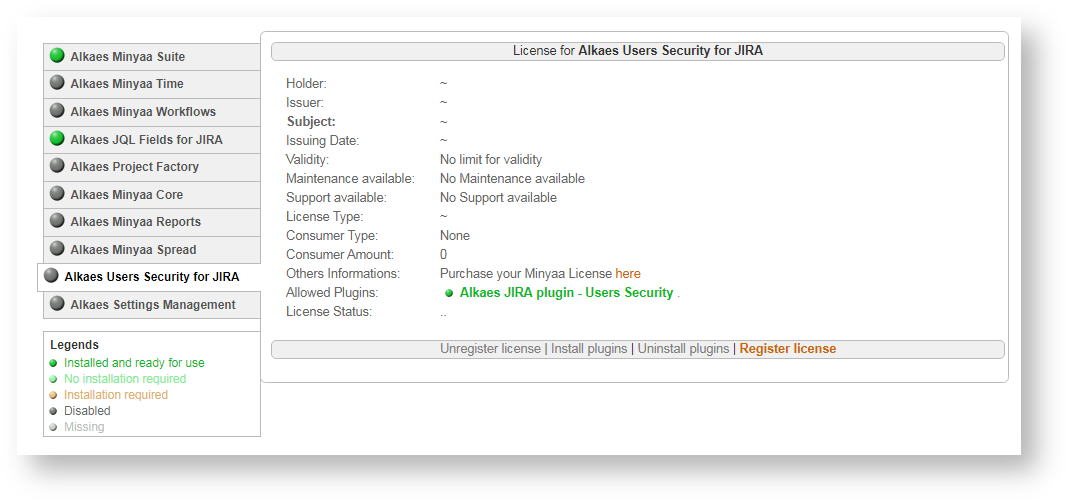The height and width of the screenshot is (503, 1069).
Task: Click the 'Issuing Date:' label
Action: pyautogui.click(x=322, y=140)
